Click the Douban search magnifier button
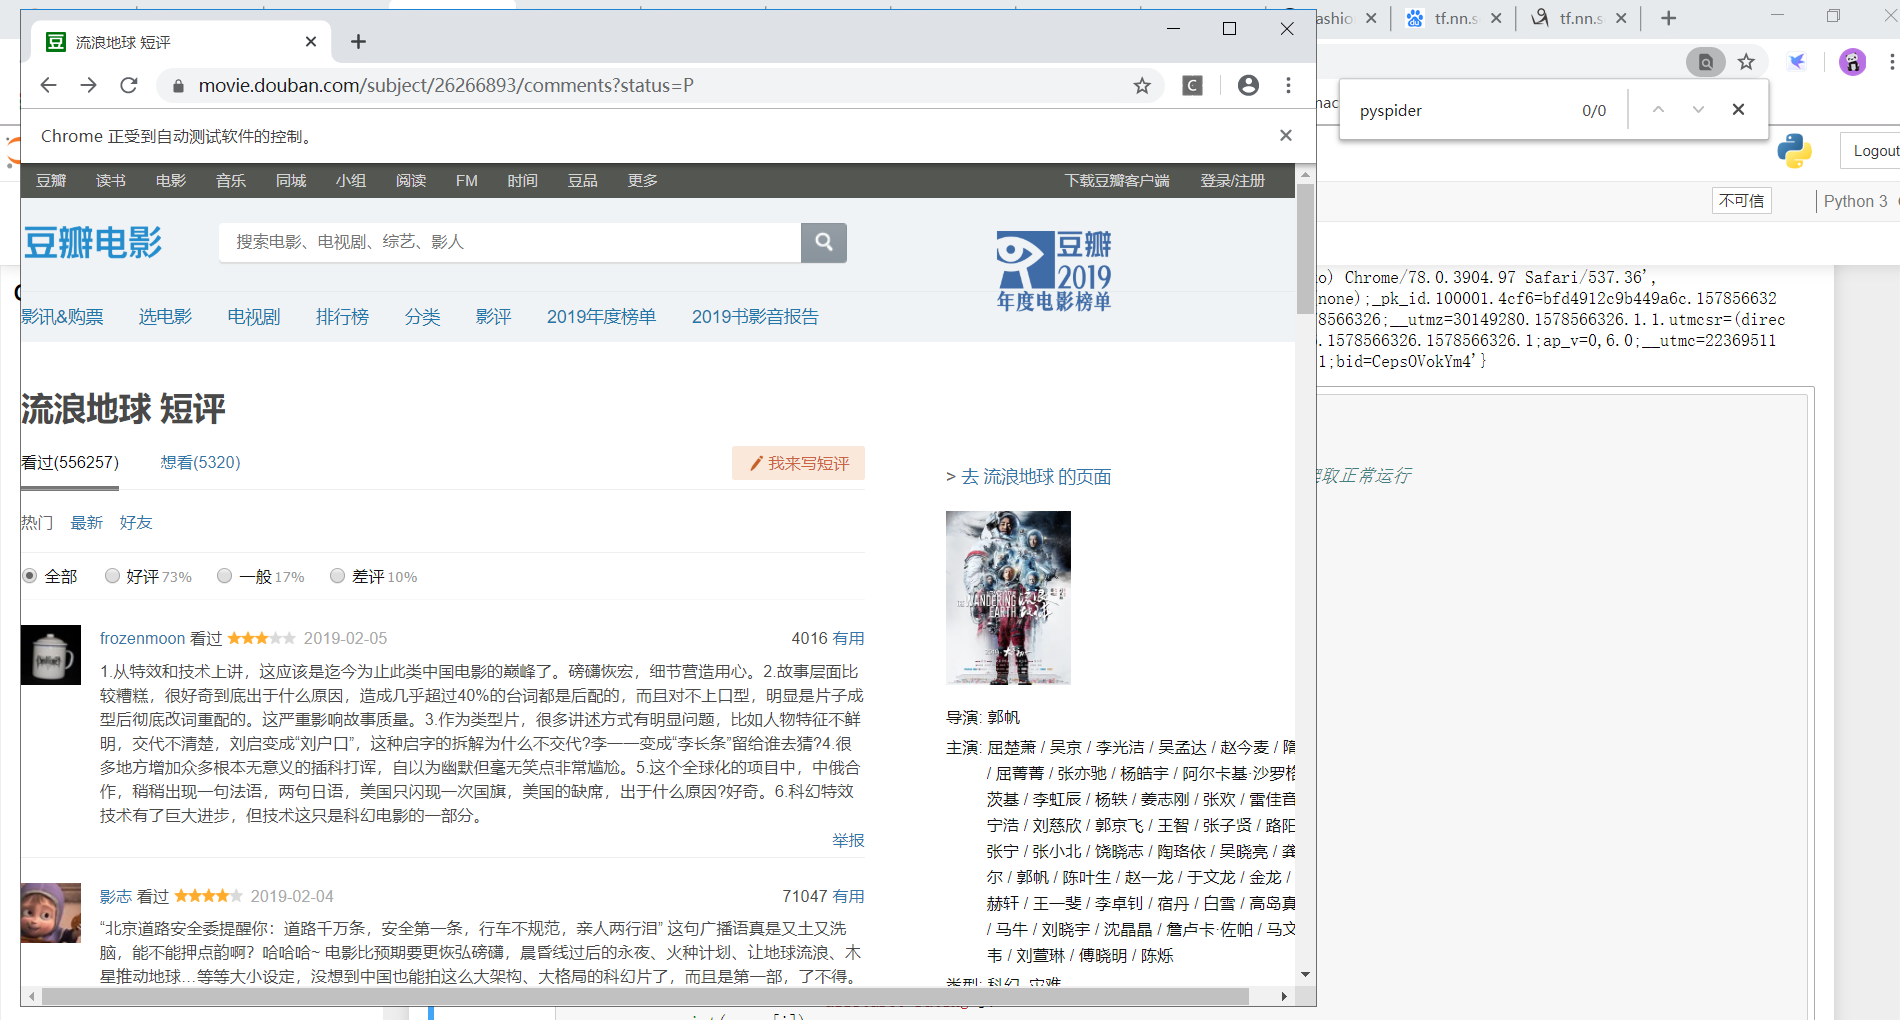Viewport: 1900px width, 1020px height. coord(824,242)
